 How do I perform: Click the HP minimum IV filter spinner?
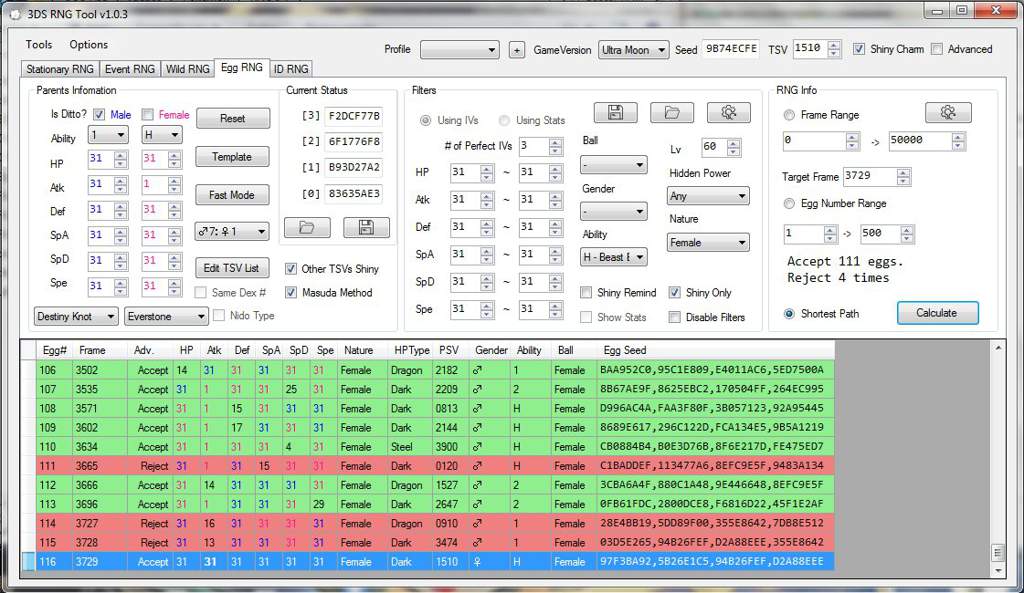coord(487,172)
